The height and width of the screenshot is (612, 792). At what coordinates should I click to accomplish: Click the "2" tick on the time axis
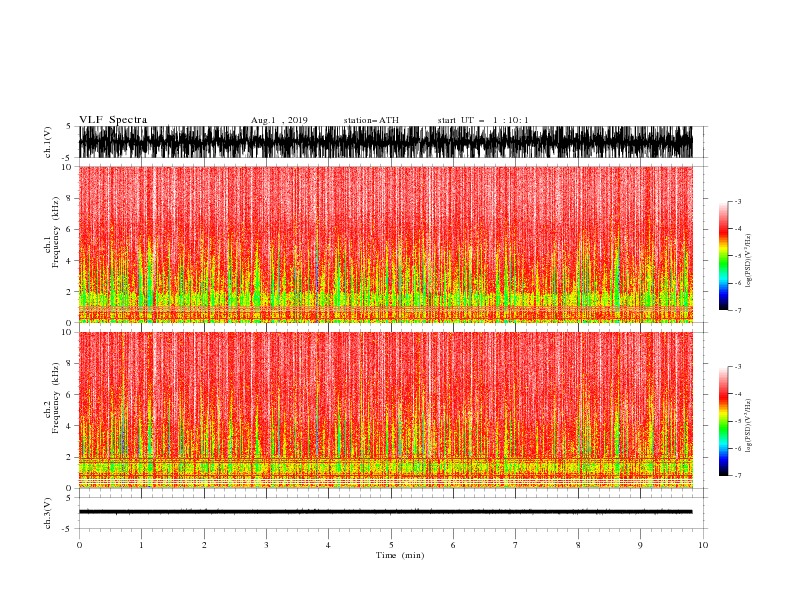(x=204, y=545)
